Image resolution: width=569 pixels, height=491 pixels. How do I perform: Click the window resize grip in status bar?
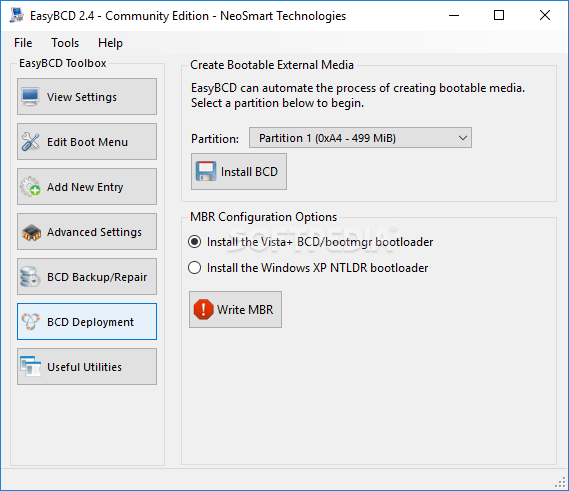[560, 482]
